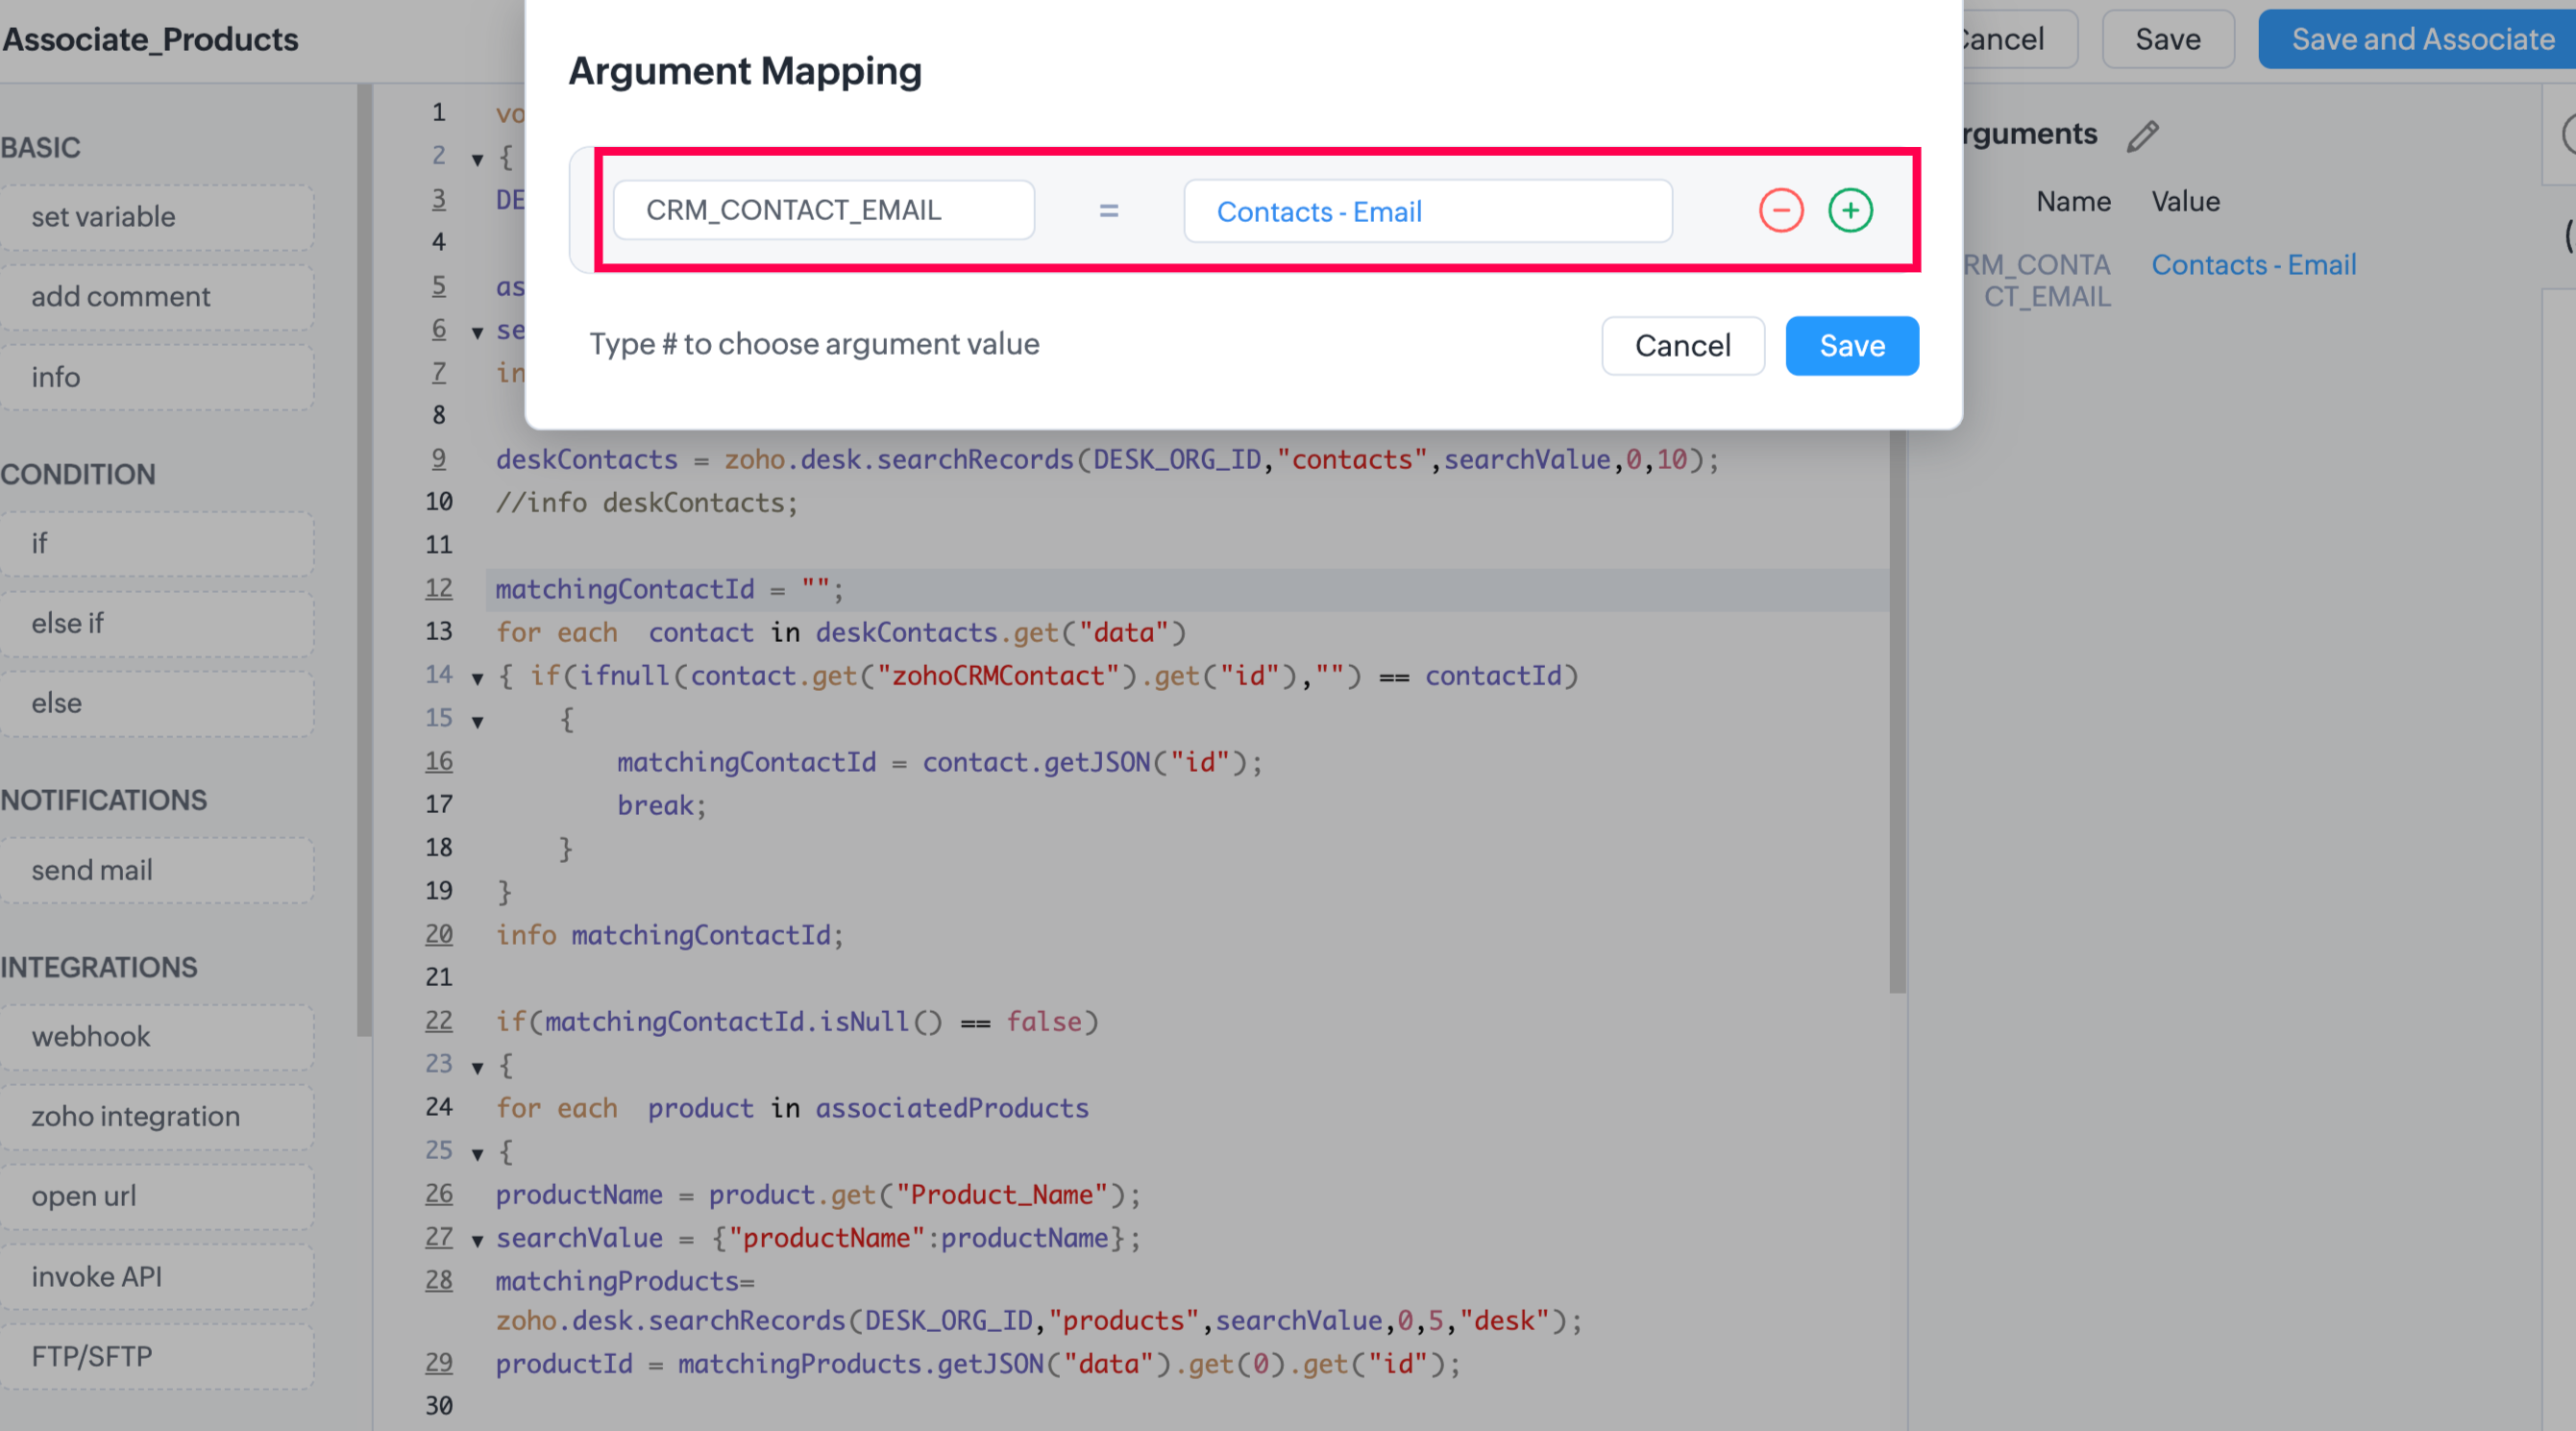
Task: Click Save and Associate button
Action: (2421, 39)
